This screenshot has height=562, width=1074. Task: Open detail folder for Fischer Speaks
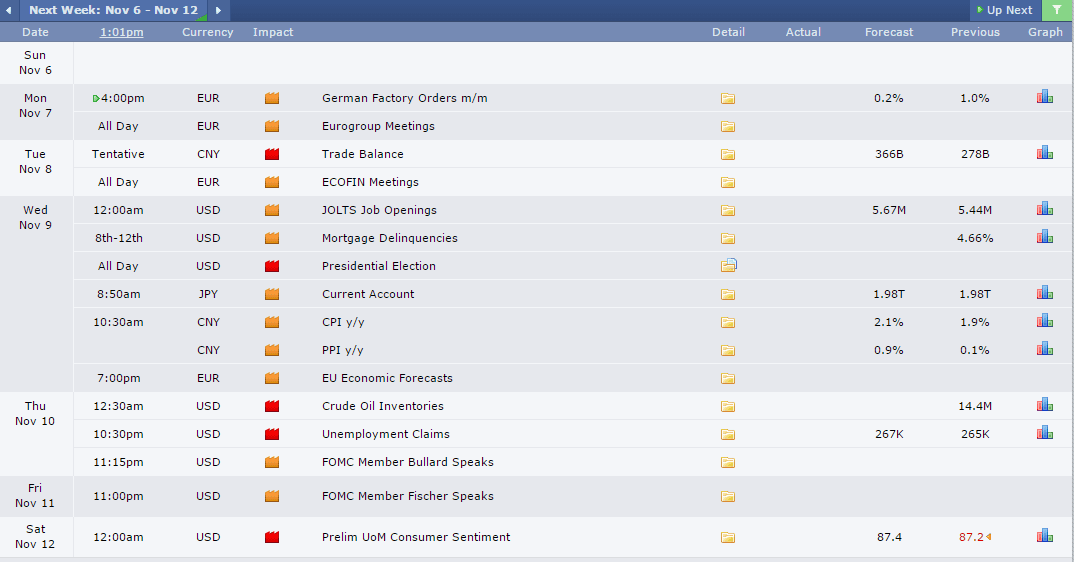(x=728, y=497)
